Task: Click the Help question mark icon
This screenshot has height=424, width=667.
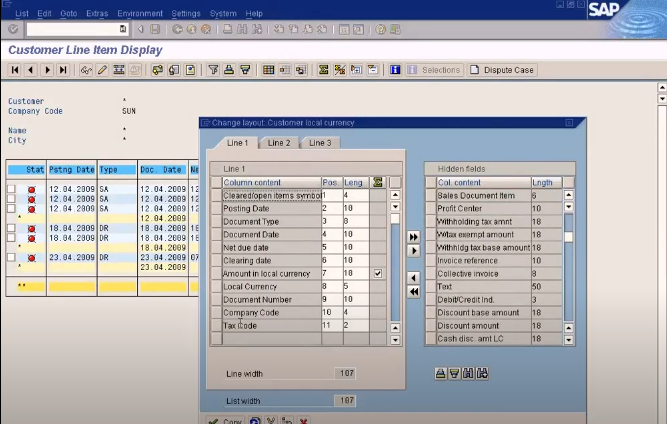Action: 381,29
